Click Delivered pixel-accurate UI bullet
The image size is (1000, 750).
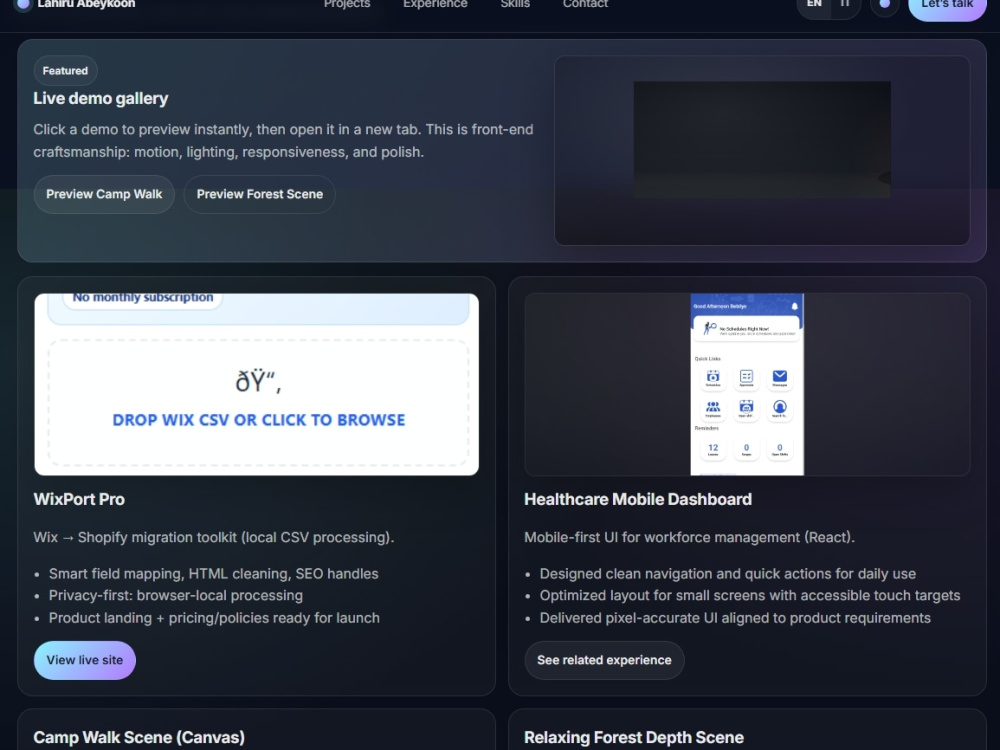pos(735,618)
